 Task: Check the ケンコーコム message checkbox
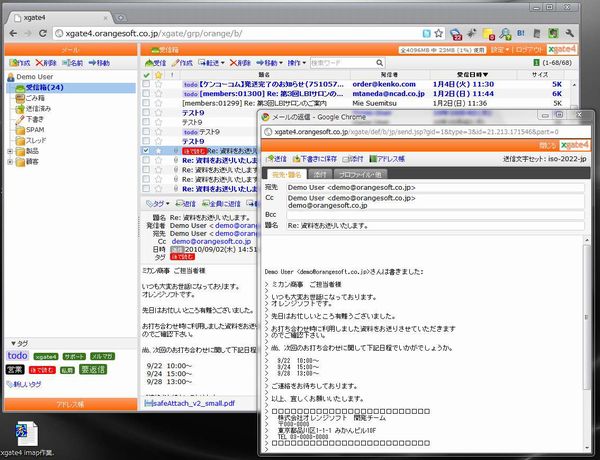click(146, 84)
